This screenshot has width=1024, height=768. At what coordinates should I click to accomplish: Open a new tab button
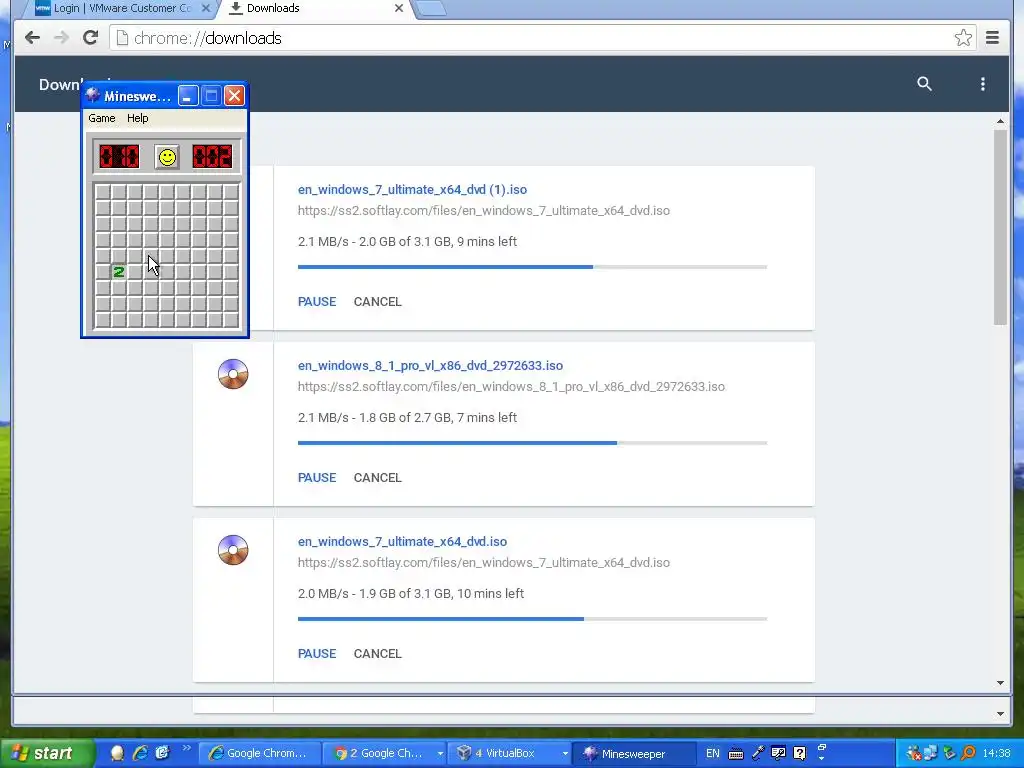pos(430,8)
